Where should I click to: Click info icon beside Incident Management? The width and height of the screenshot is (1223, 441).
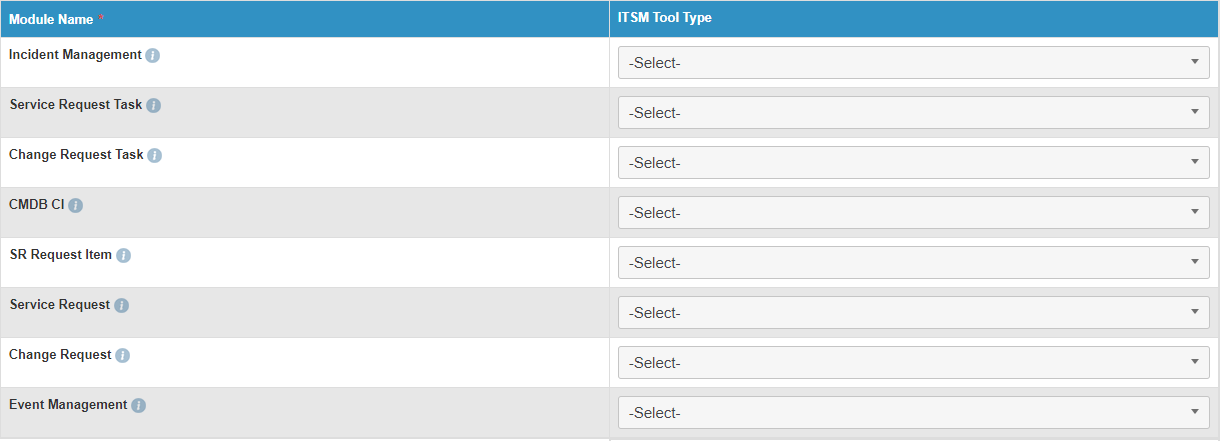click(153, 55)
